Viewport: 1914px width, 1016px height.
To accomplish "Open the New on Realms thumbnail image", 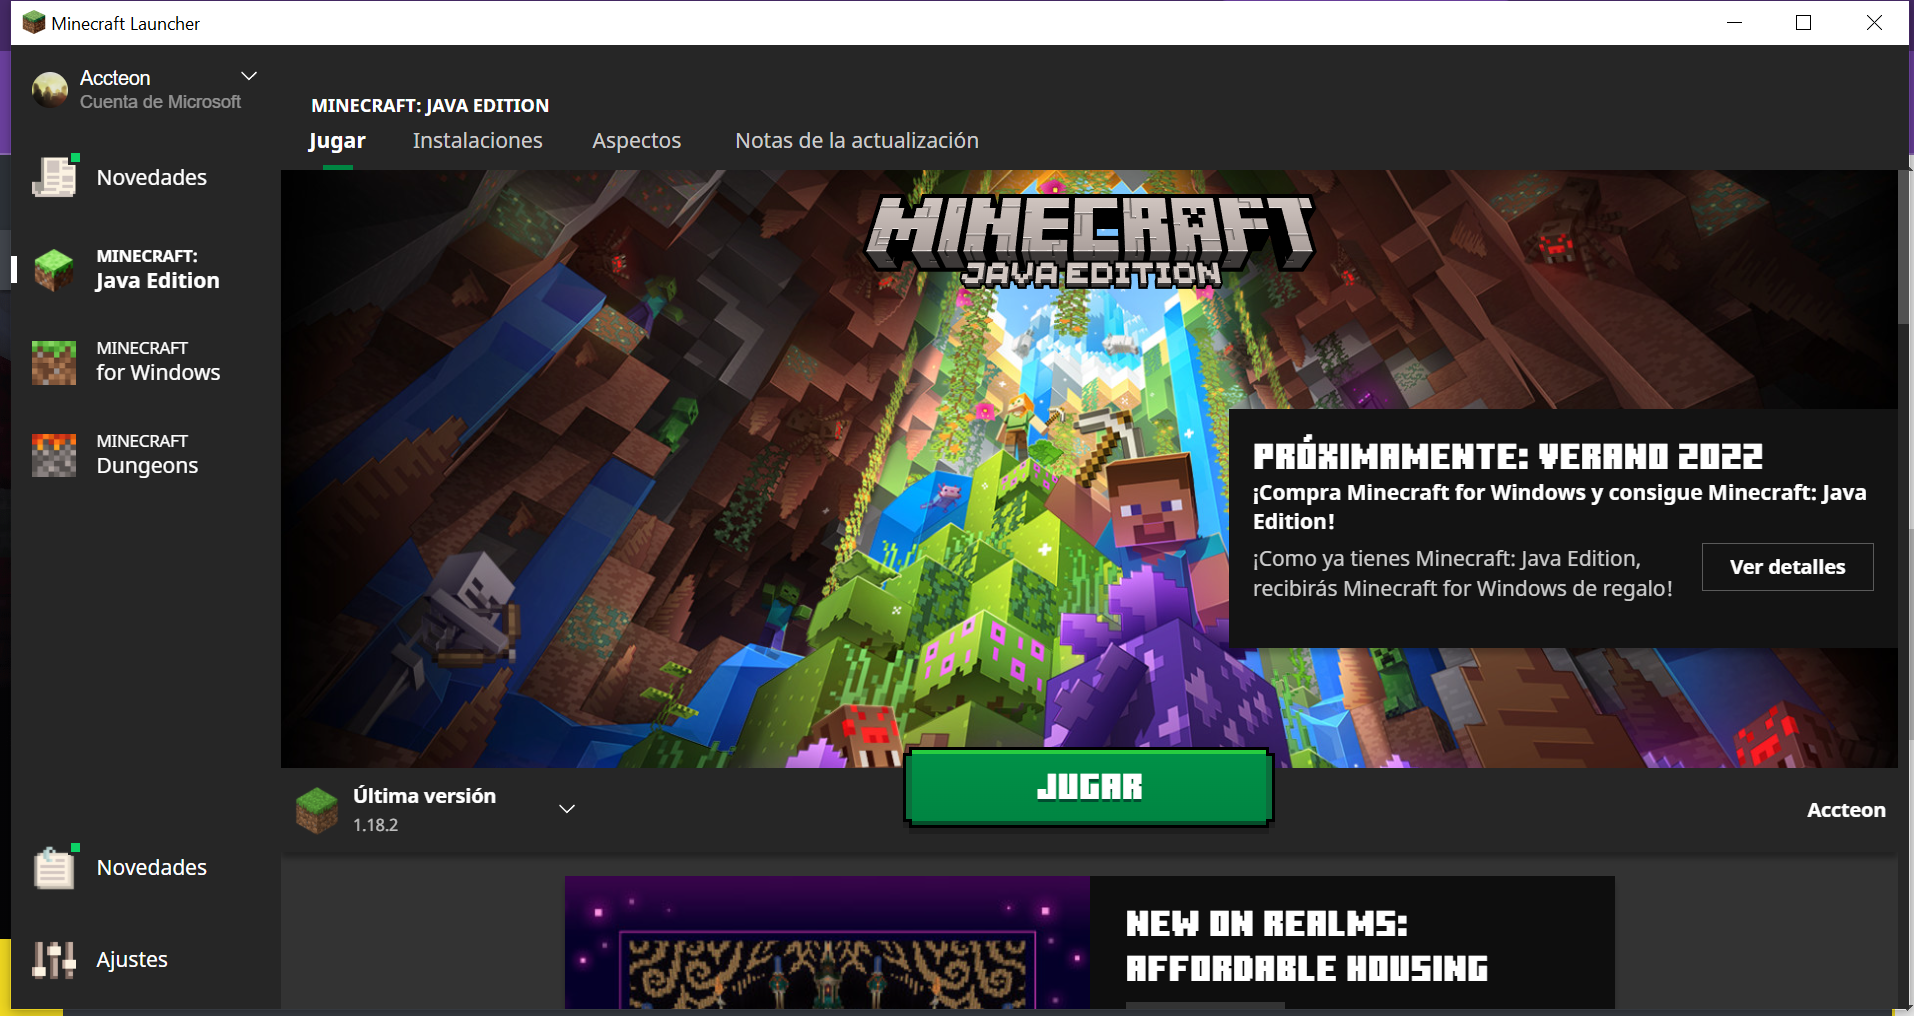I will point(827,942).
